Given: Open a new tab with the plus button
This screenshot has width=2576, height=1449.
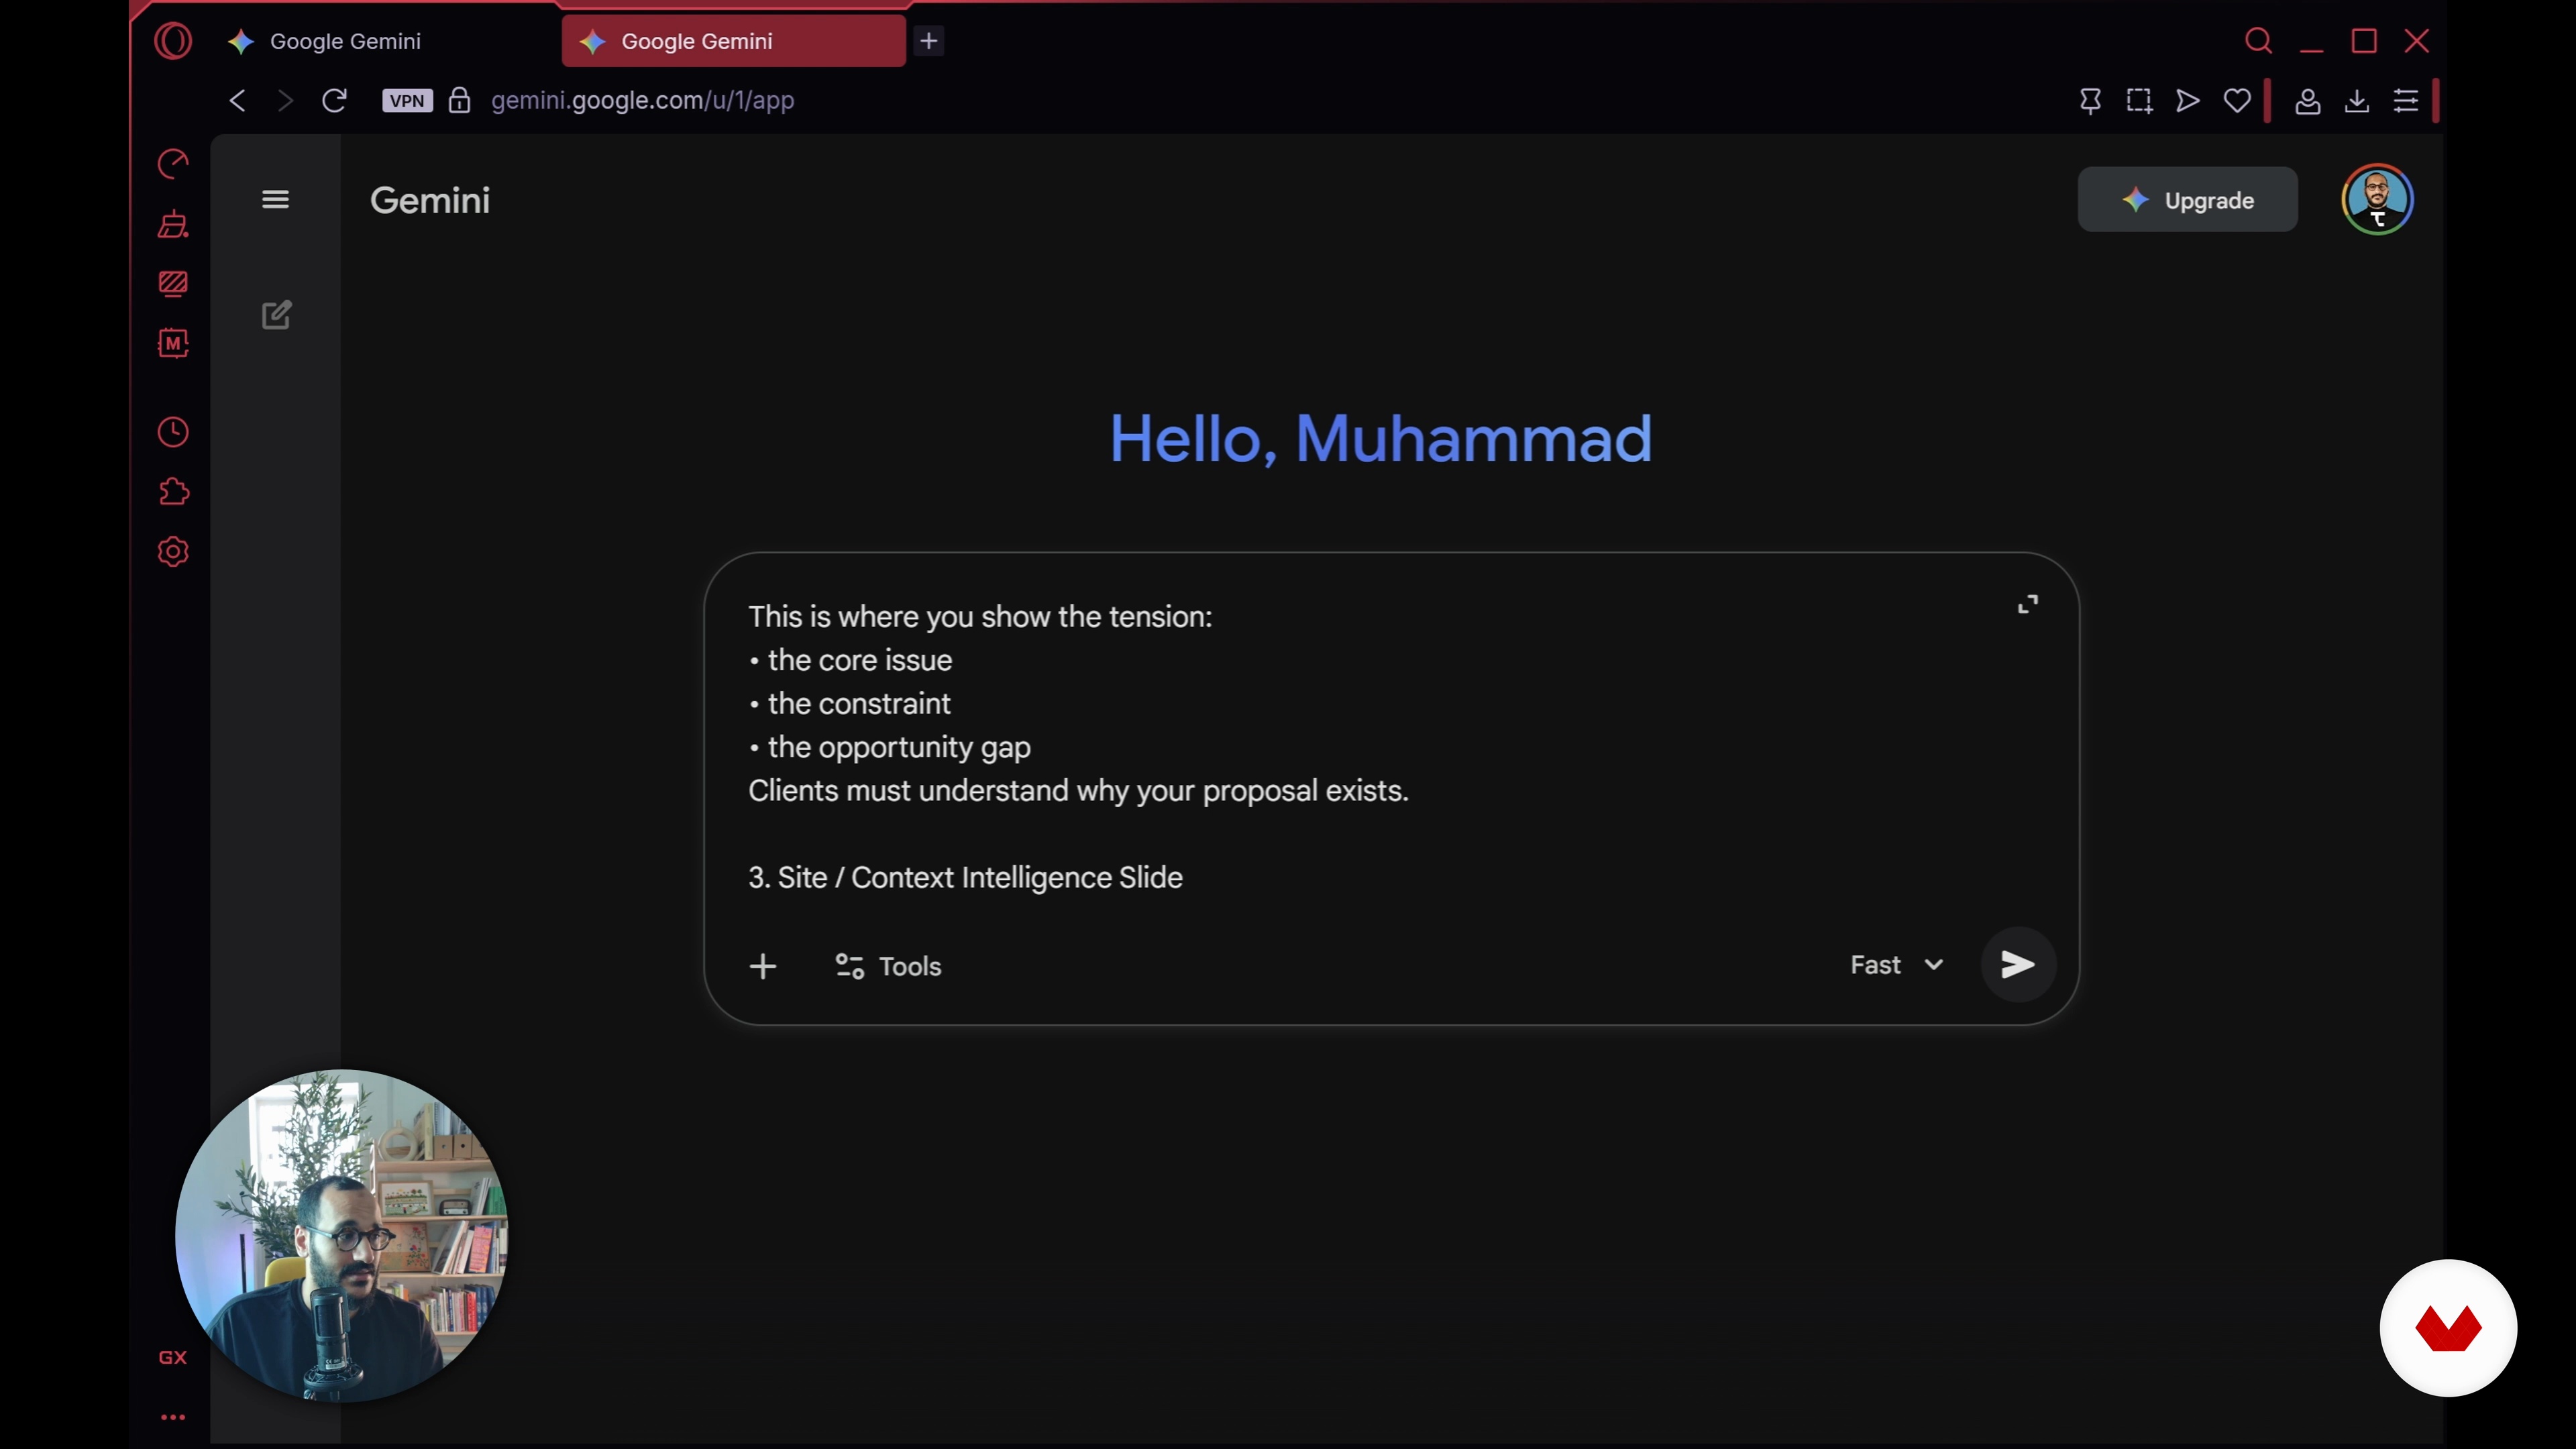Looking at the screenshot, I should [x=928, y=41].
